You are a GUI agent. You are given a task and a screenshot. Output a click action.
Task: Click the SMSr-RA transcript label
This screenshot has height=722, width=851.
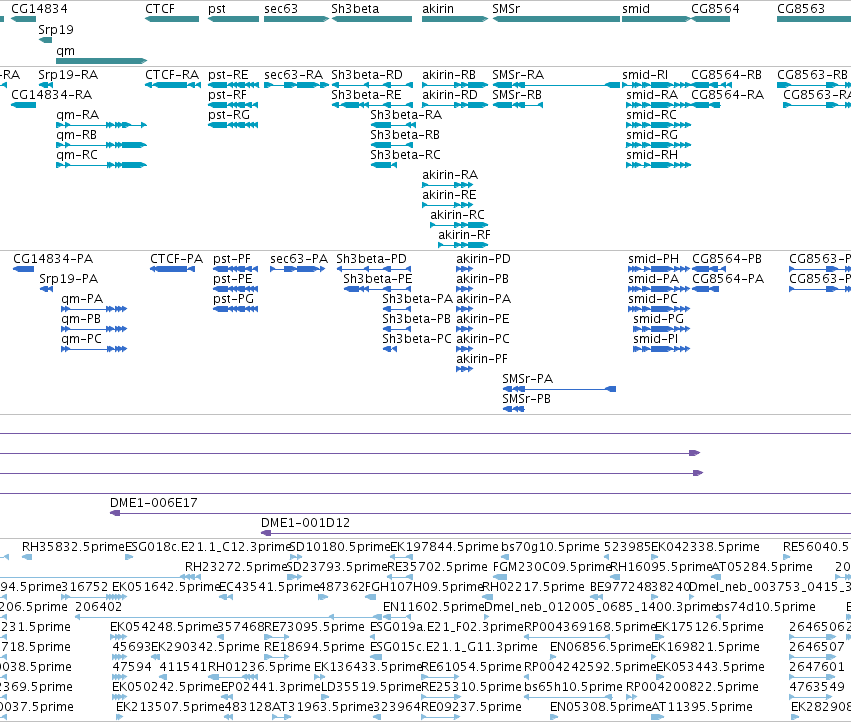[518, 75]
